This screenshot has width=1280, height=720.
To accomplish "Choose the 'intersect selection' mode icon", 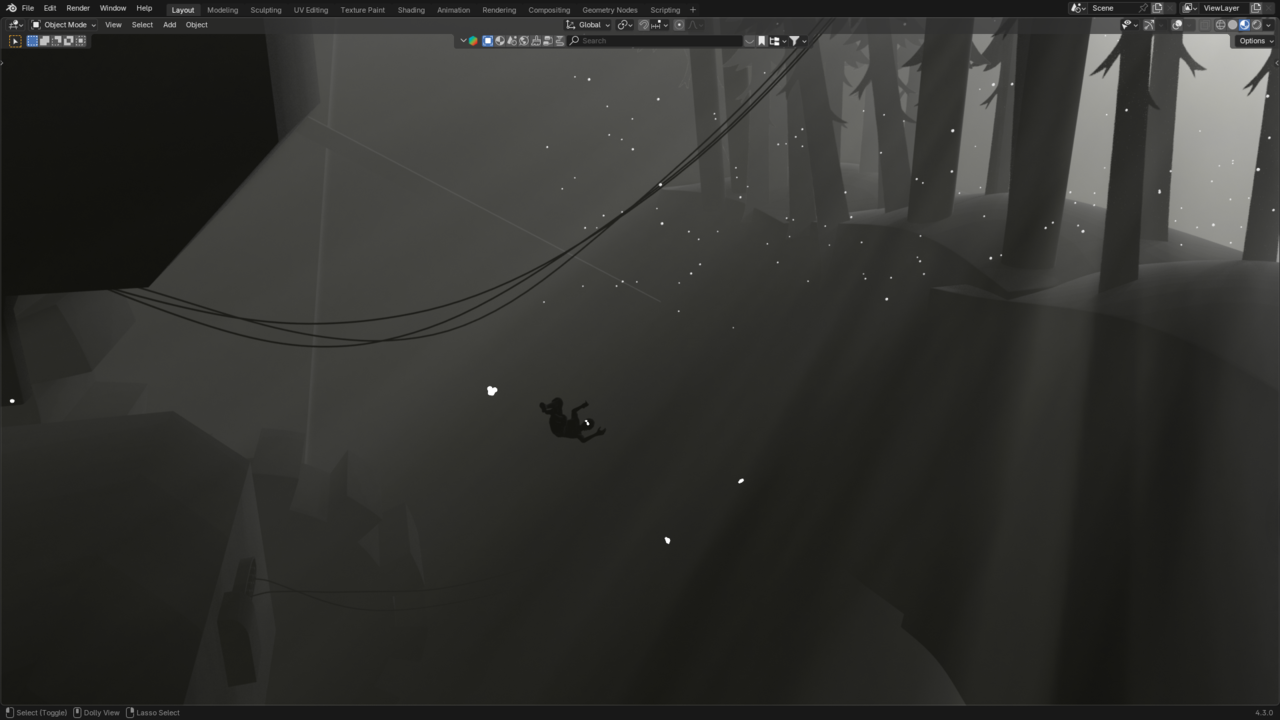I will pyautogui.click(x=81, y=41).
